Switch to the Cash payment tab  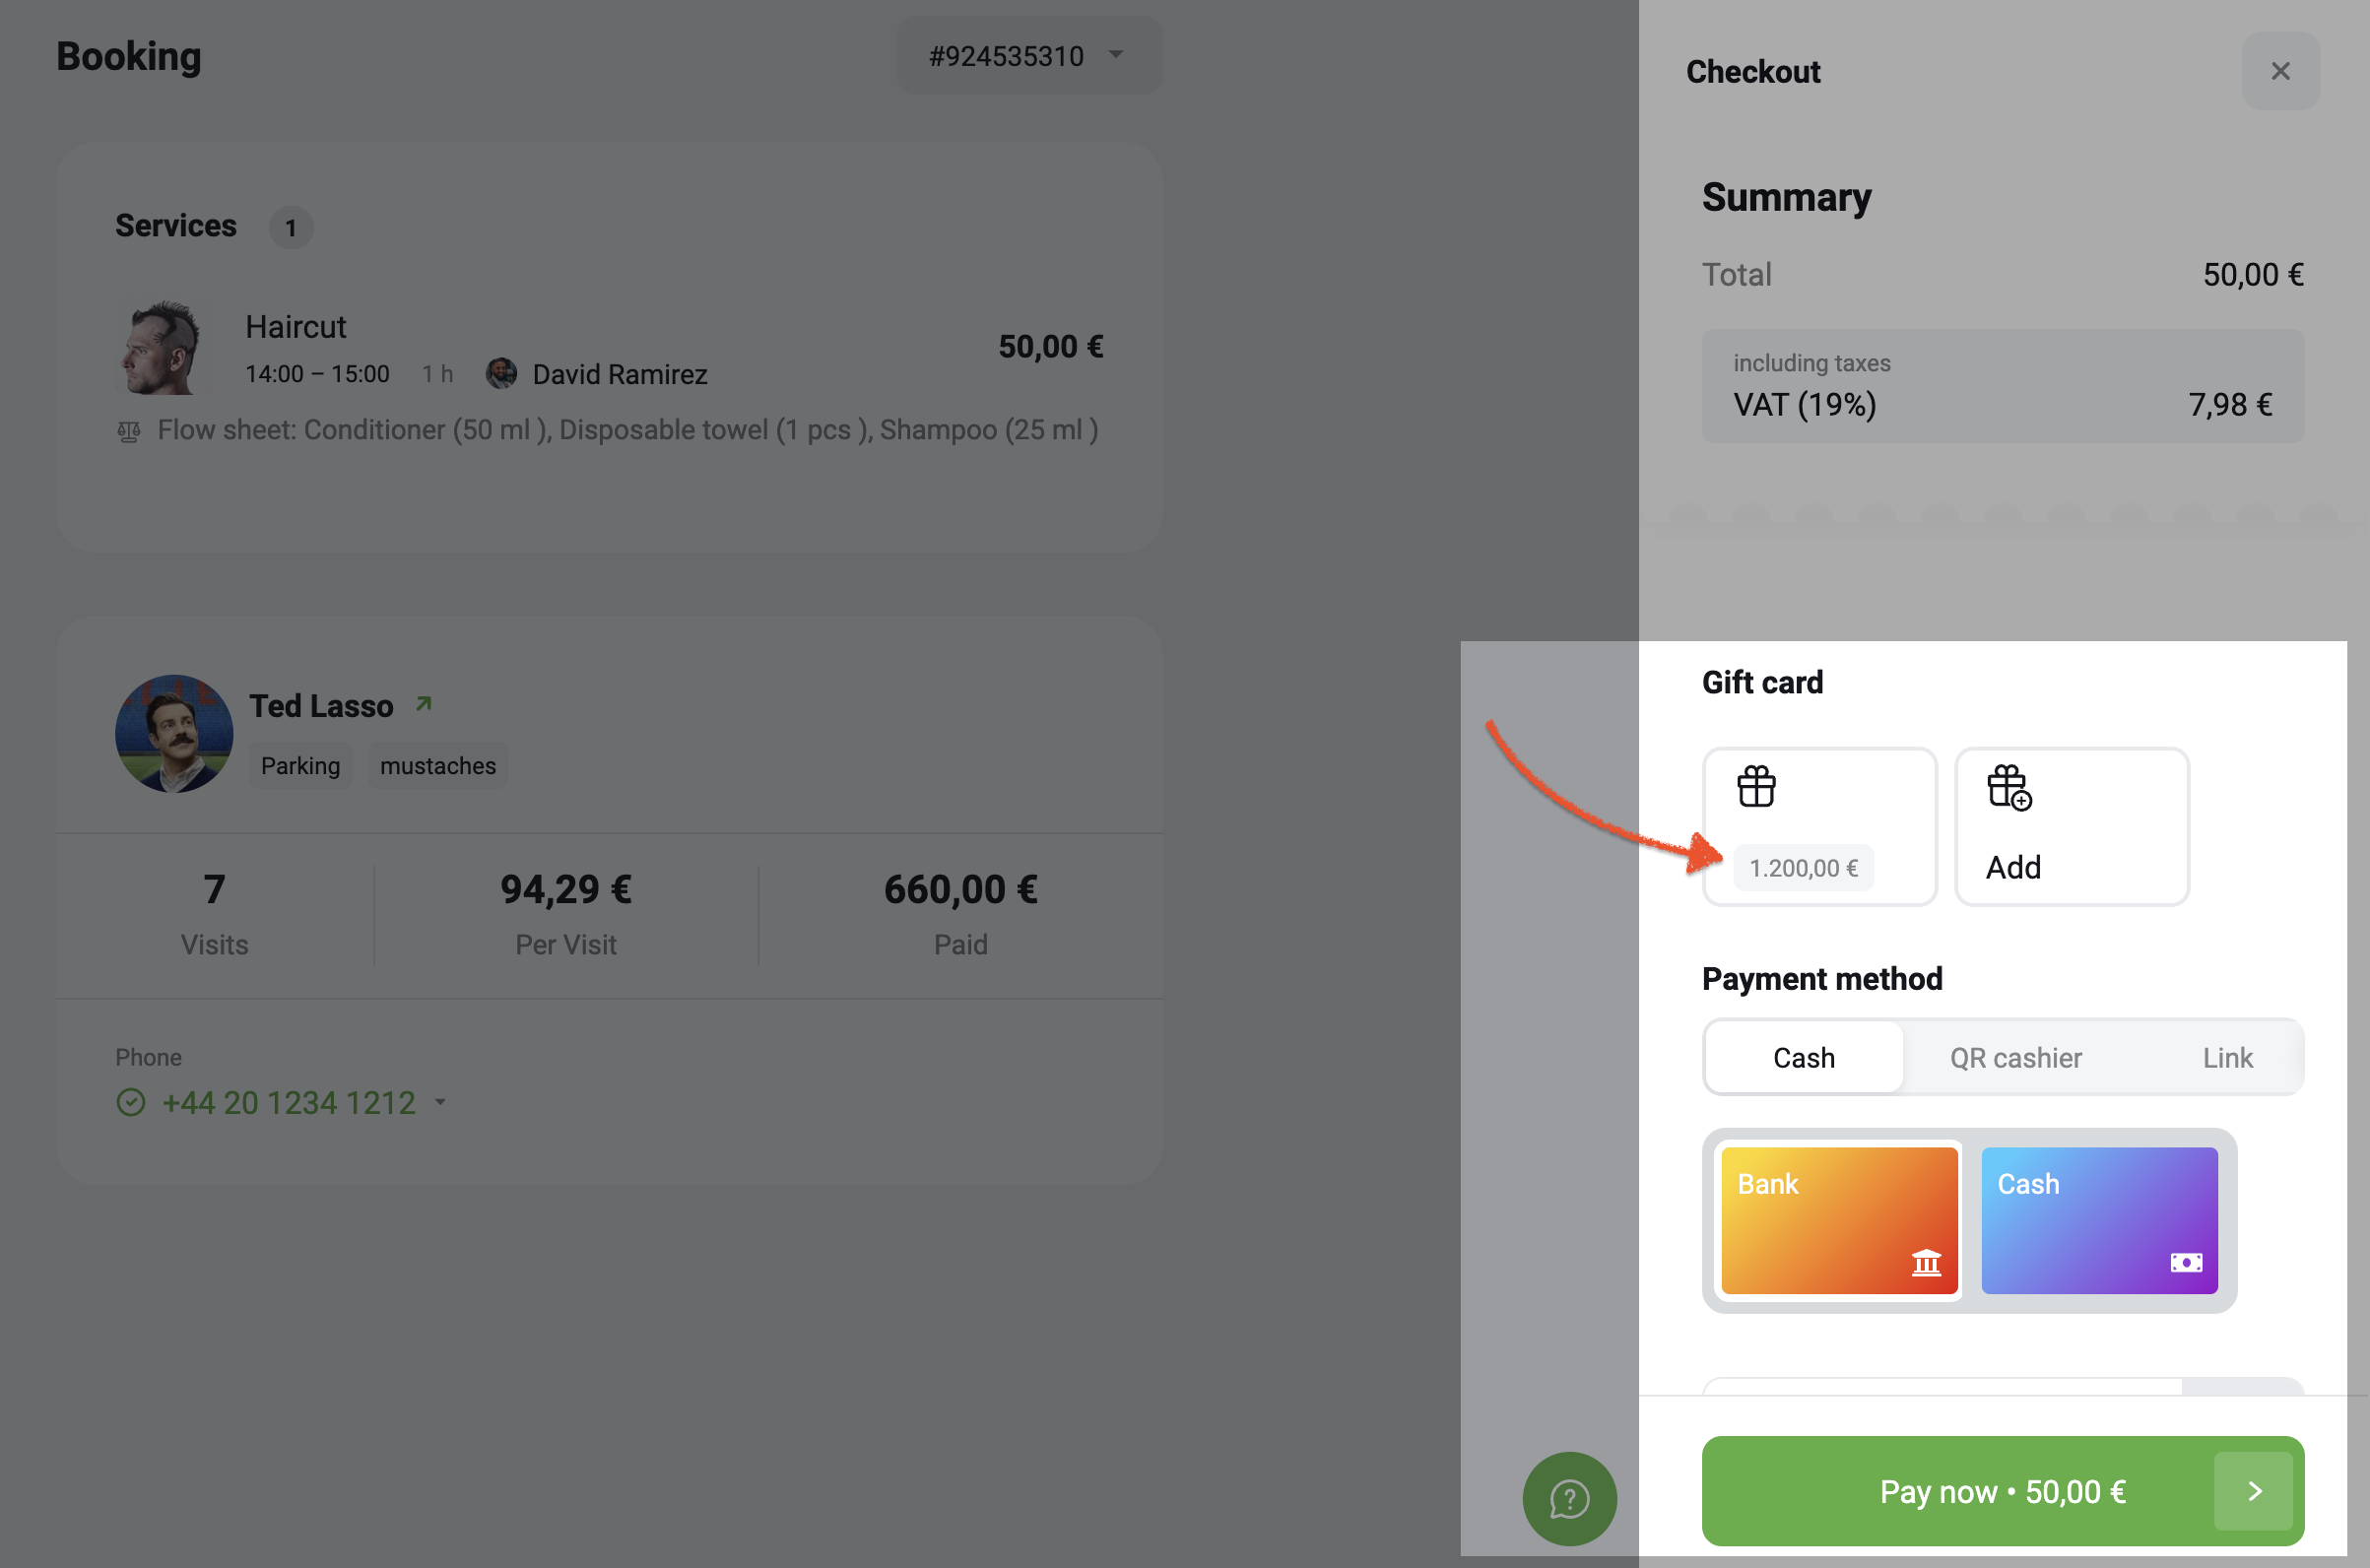pyautogui.click(x=1803, y=1057)
